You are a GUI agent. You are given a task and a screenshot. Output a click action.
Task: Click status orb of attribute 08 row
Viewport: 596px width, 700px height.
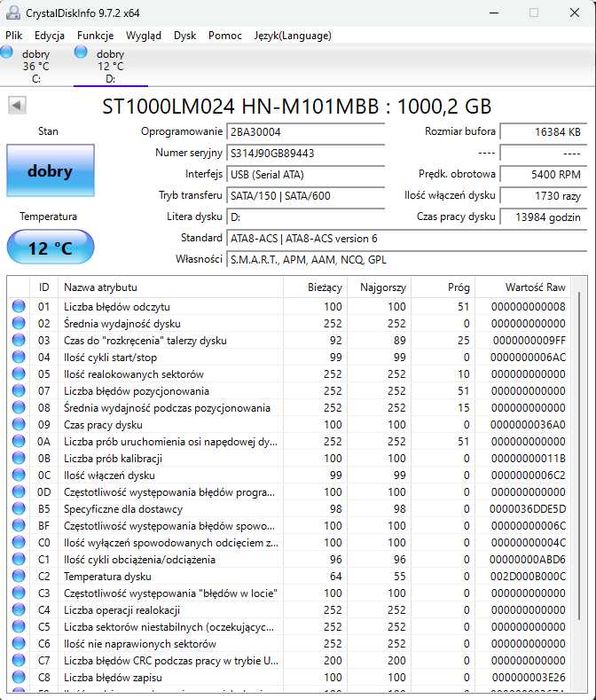[x=18, y=407]
